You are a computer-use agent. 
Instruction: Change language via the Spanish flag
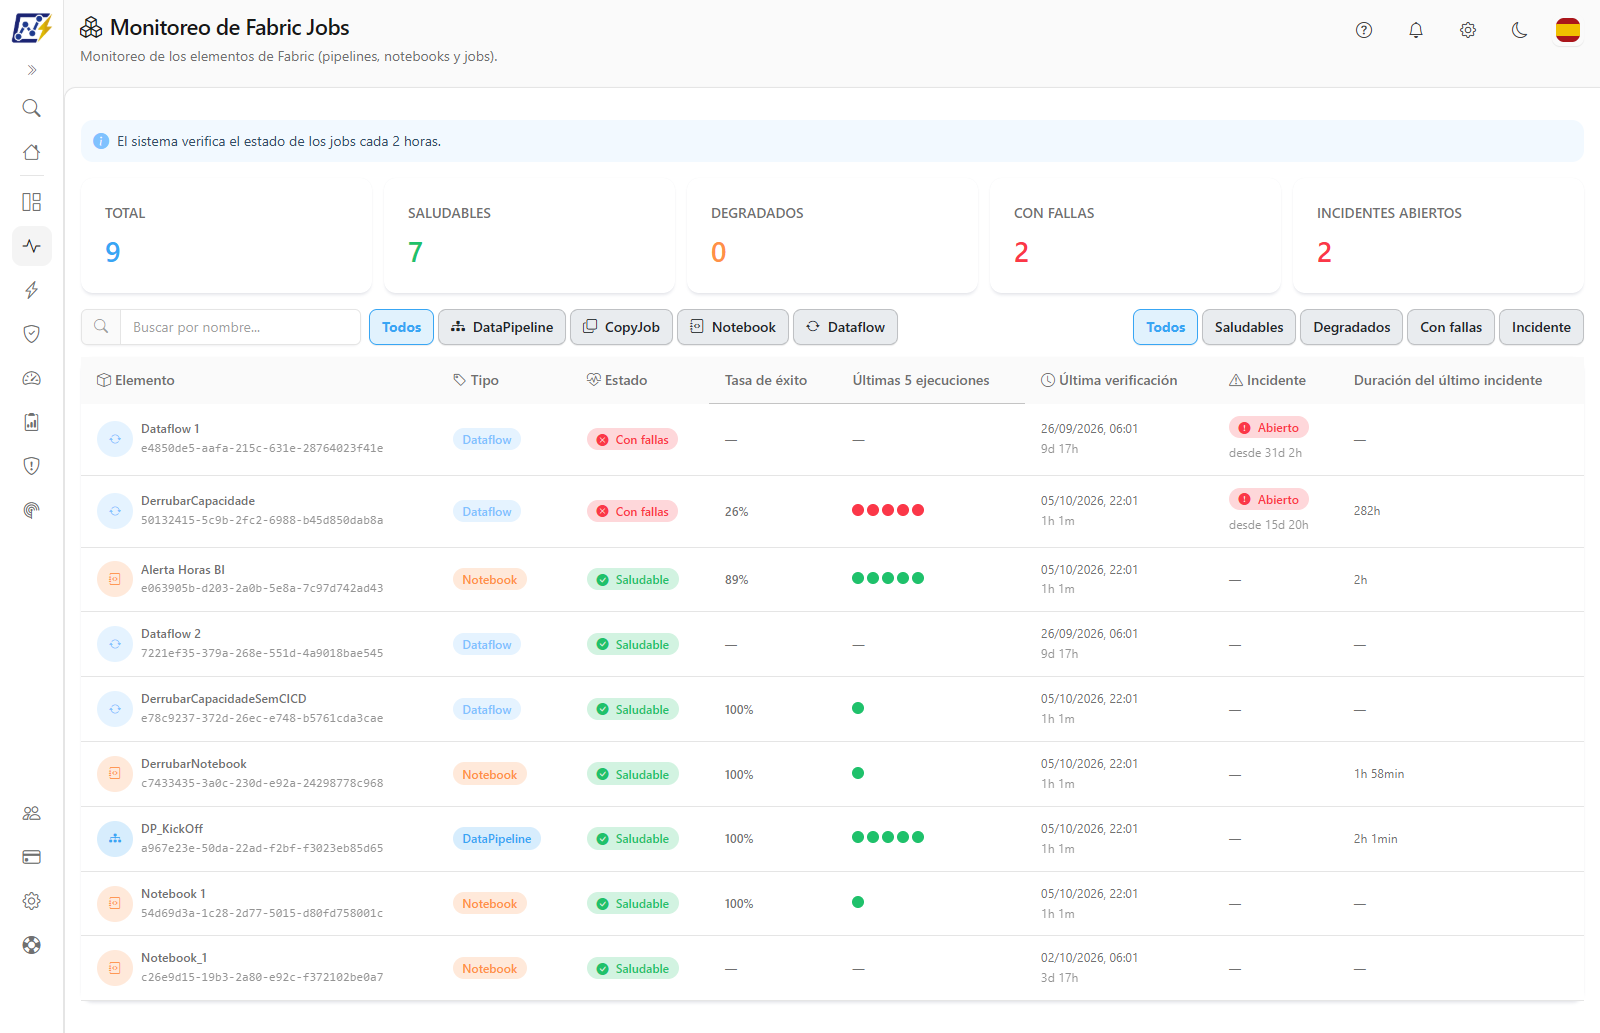click(1568, 30)
